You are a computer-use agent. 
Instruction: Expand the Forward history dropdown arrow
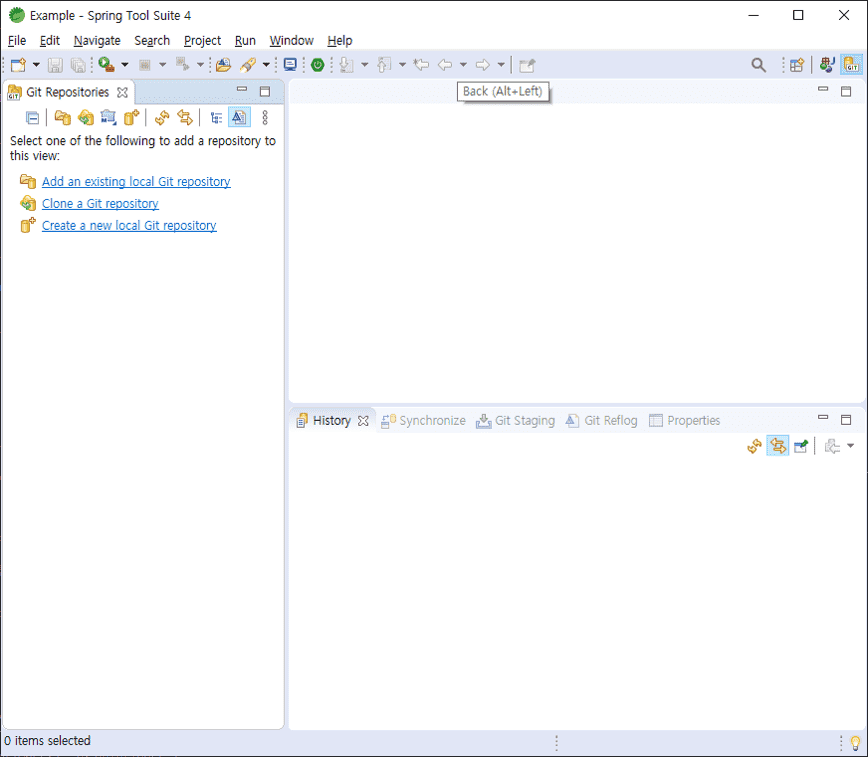pyautogui.click(x=501, y=65)
